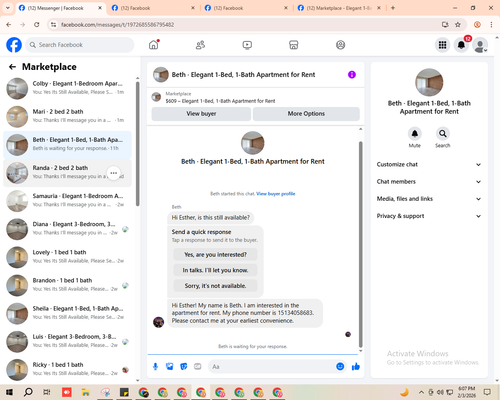This screenshot has width=500, height=400.
Task: Open a new browser tab
Action: tap(393, 8)
